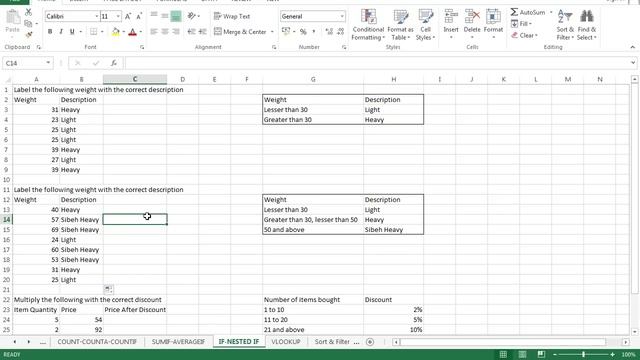Select Bottom Align icon
Viewport: 640px width, 360px height.
tap(176, 16)
